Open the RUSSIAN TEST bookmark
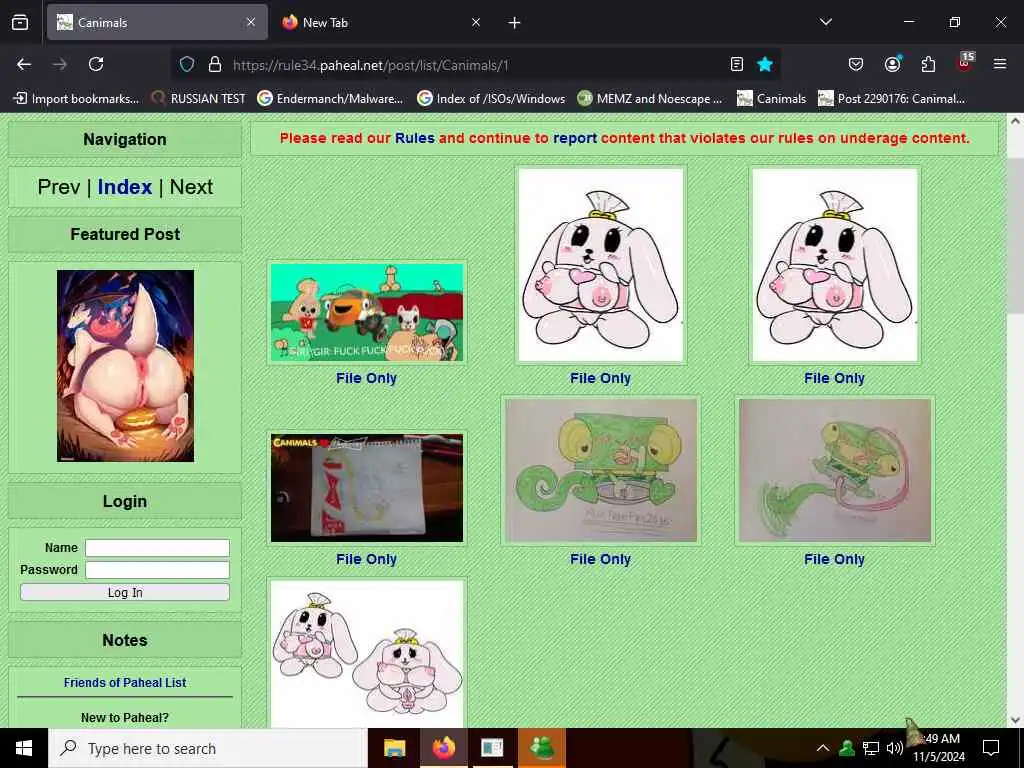 (199, 99)
